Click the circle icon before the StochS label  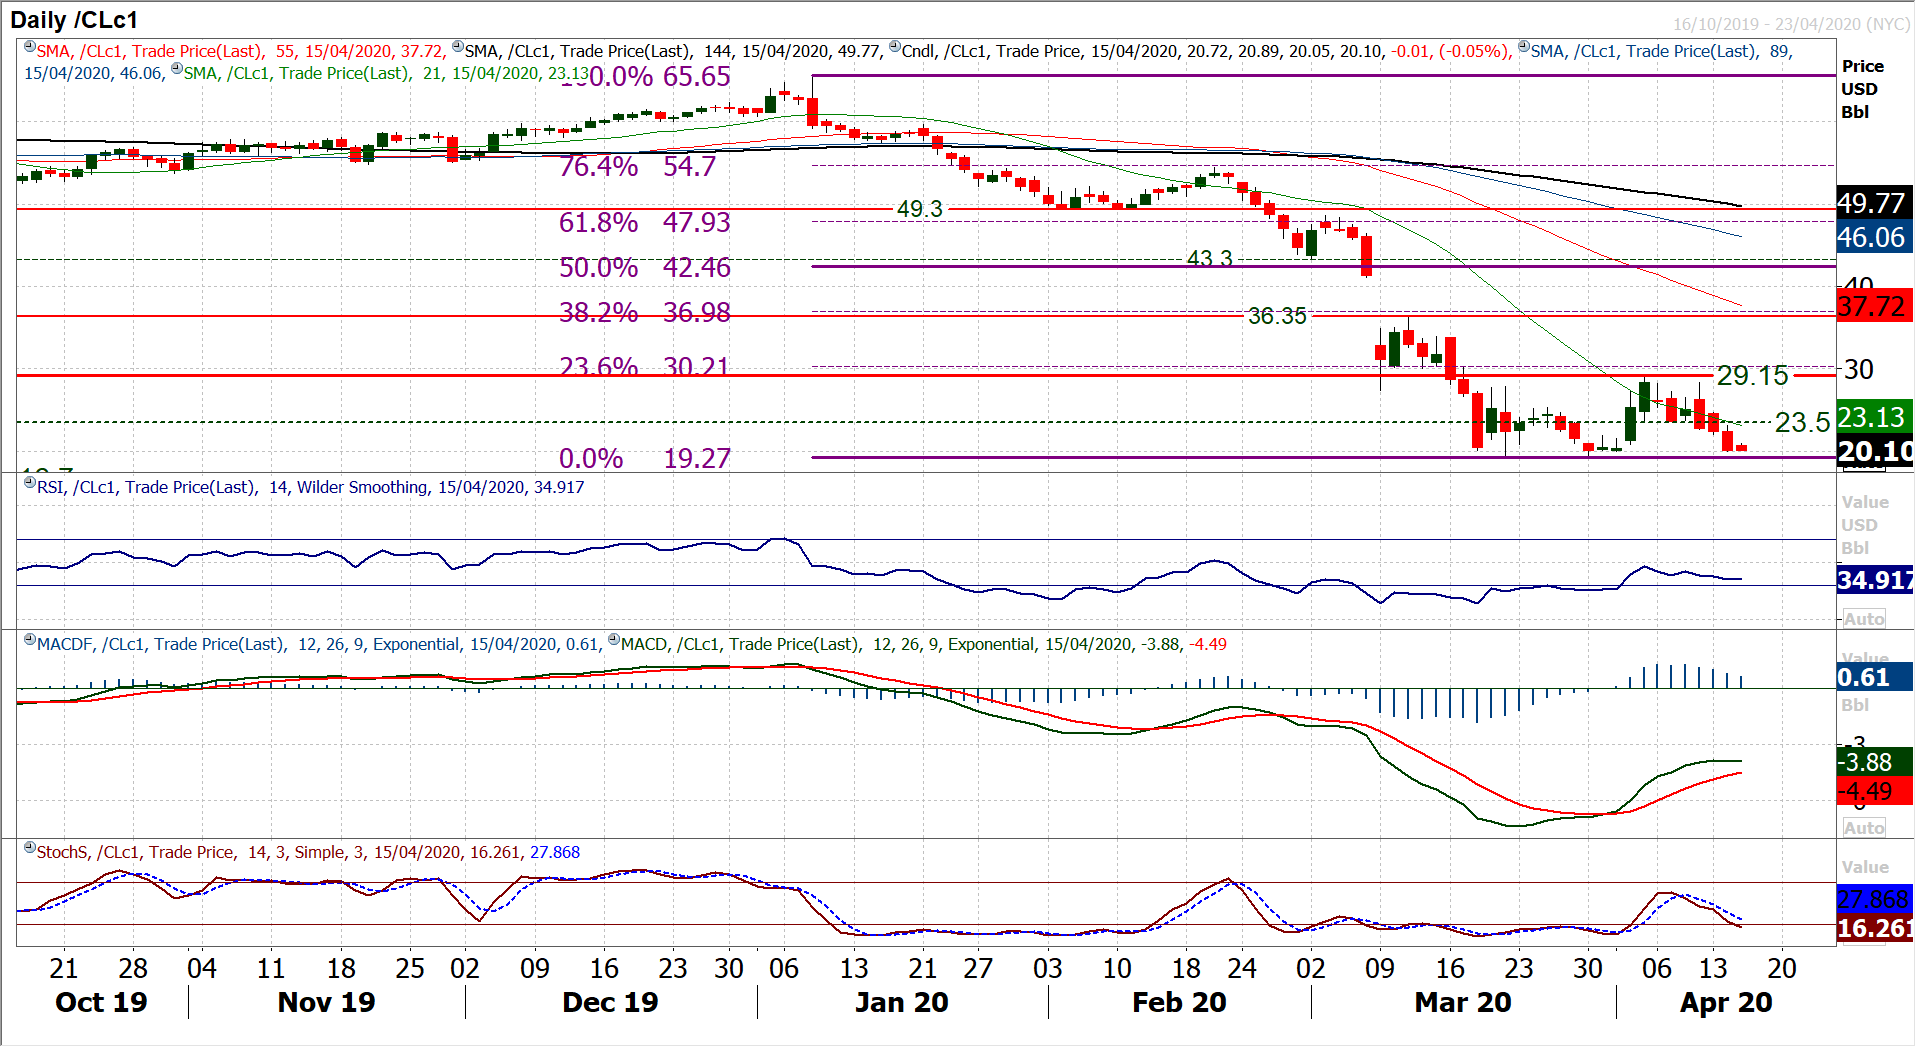[x=30, y=848]
